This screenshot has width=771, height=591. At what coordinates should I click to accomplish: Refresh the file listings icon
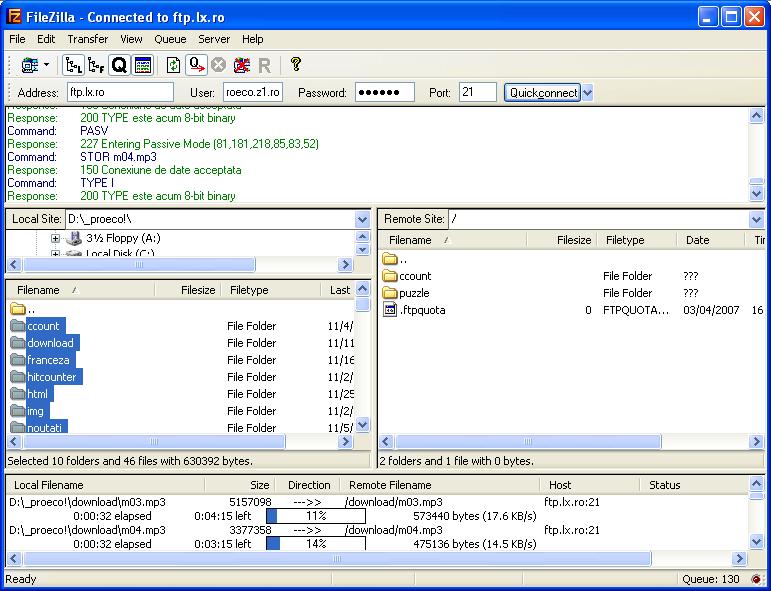tap(173, 65)
